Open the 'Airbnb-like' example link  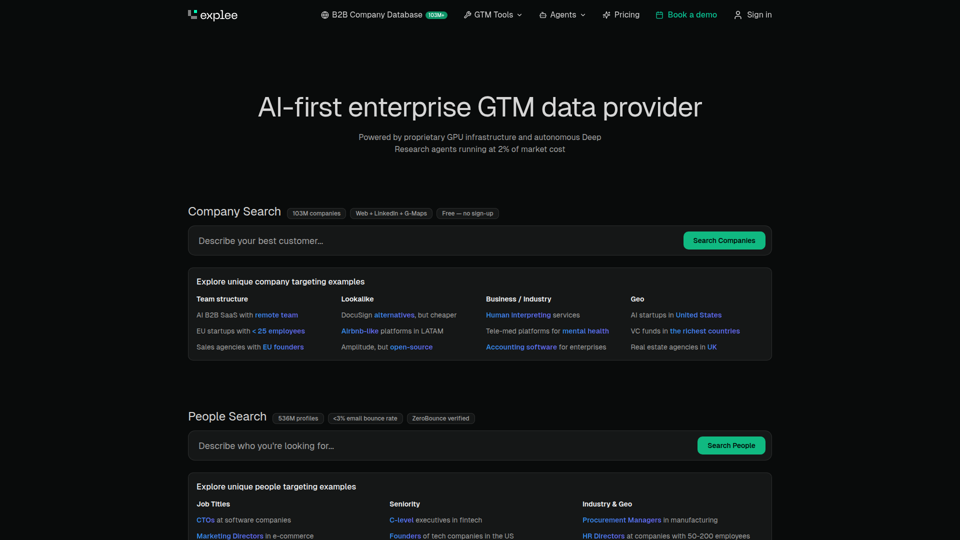(359, 331)
